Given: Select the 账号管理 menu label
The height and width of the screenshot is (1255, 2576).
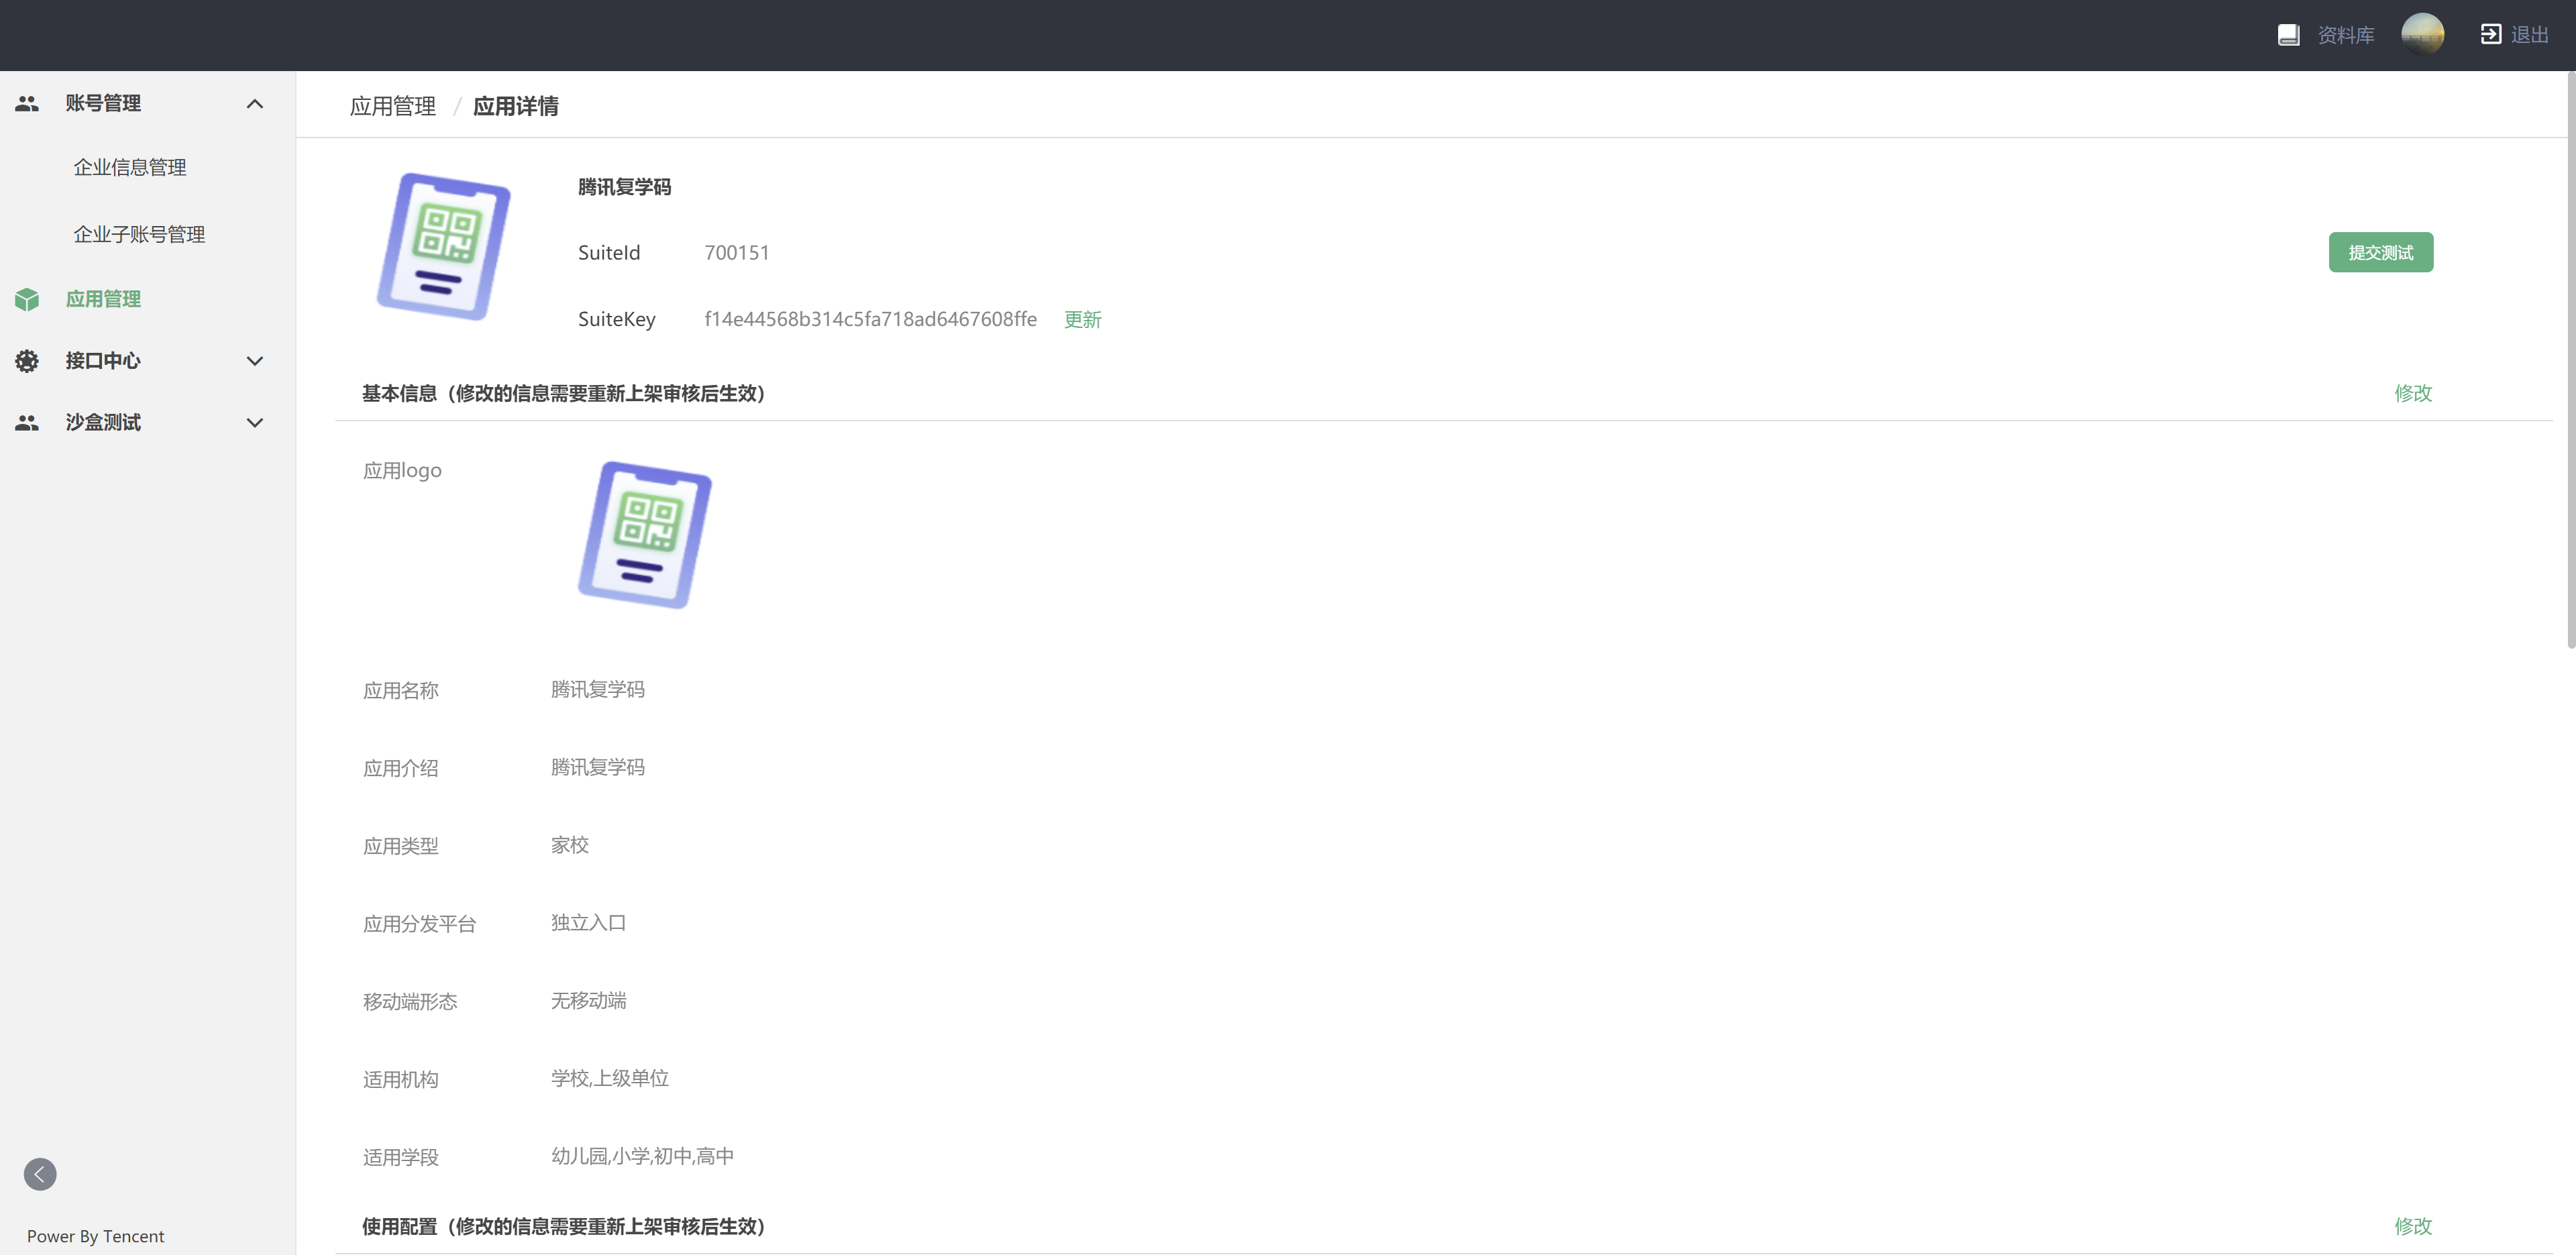Looking at the screenshot, I should click(103, 103).
